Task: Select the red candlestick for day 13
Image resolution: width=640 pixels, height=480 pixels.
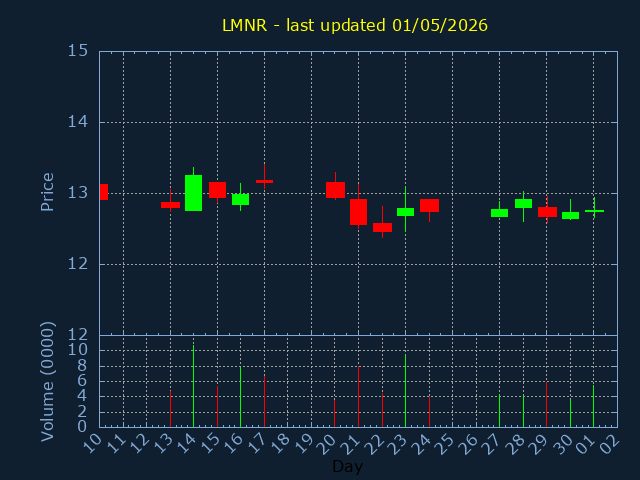Action: tap(170, 205)
